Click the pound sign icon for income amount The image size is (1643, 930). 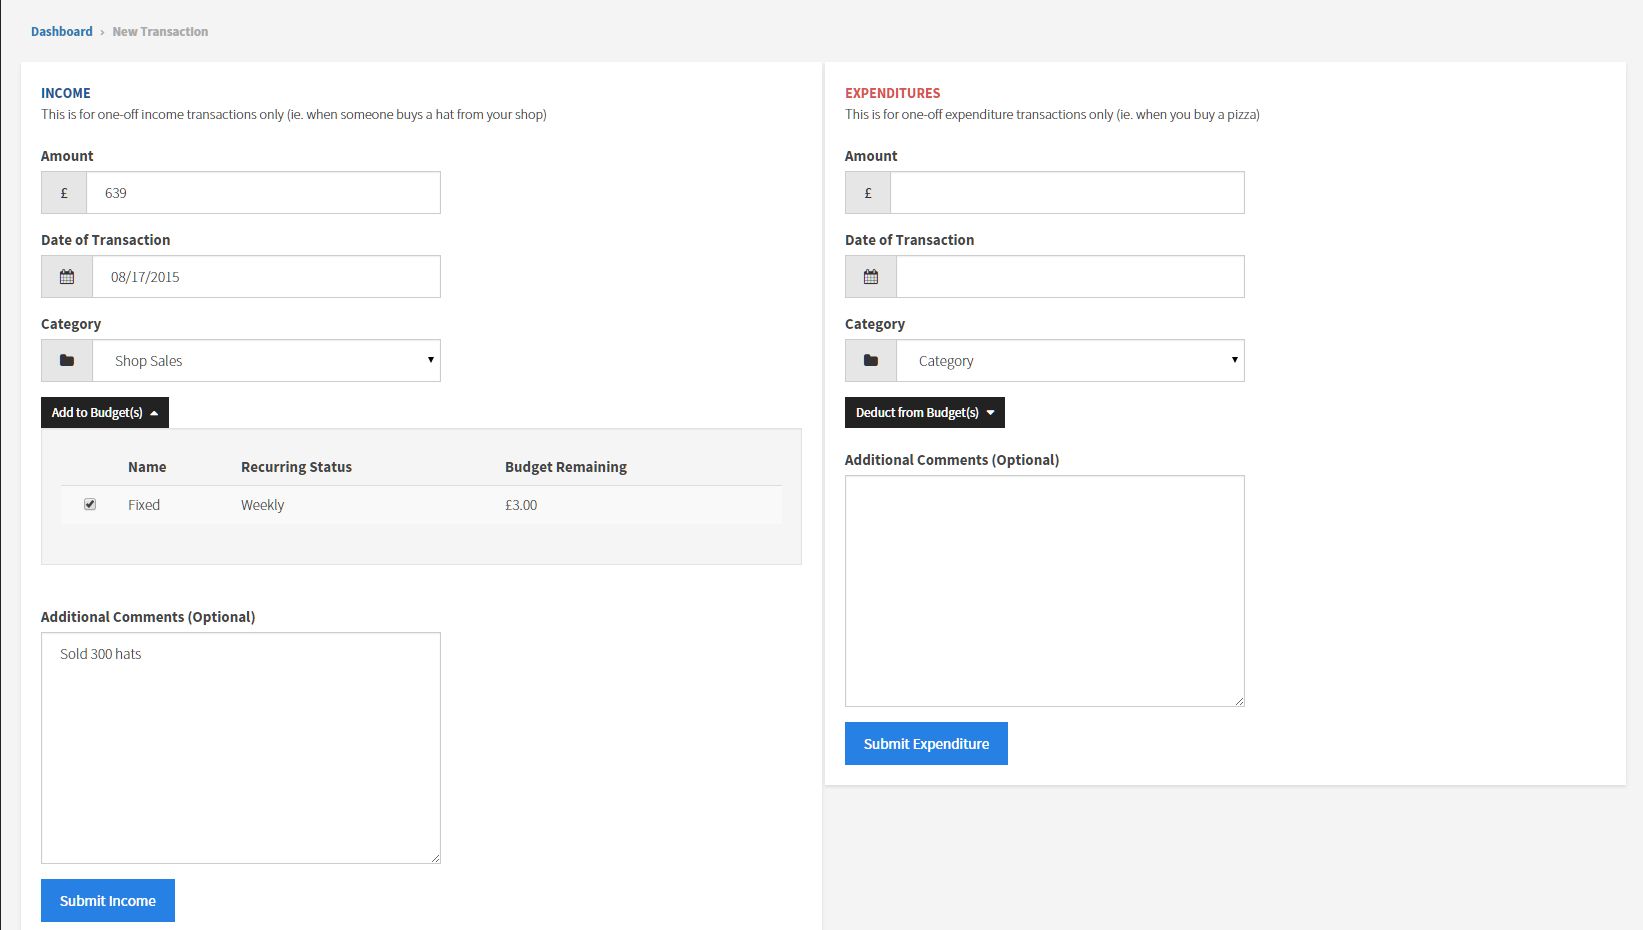coord(64,193)
